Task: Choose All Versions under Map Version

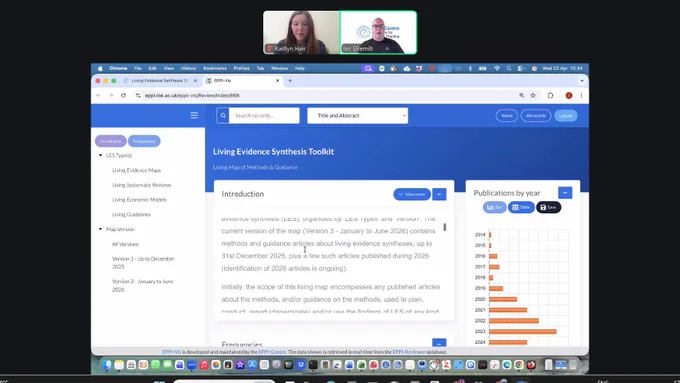Action: (x=125, y=244)
